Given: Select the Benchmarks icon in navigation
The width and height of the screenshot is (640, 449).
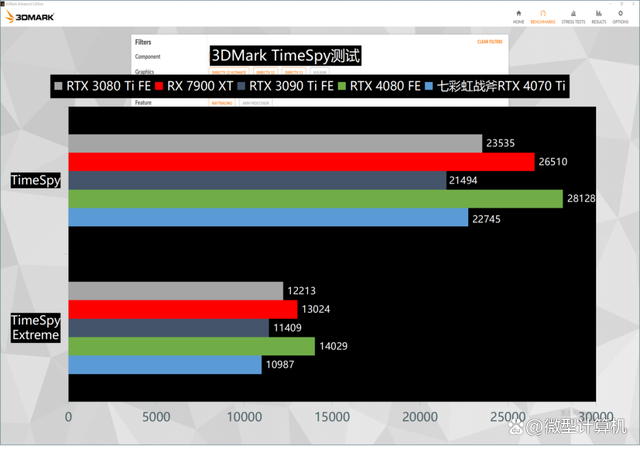Looking at the screenshot, I should click(544, 16).
